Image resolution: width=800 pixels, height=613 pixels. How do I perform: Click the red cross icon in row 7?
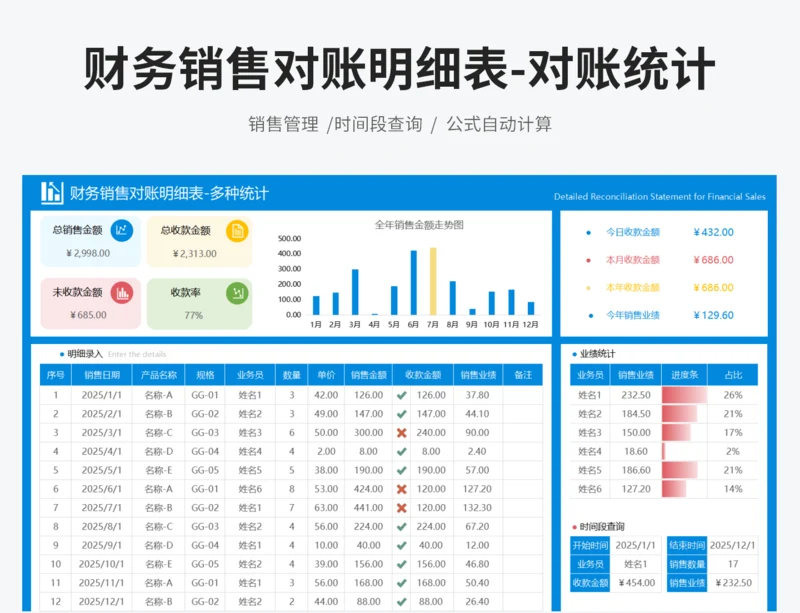click(401, 508)
